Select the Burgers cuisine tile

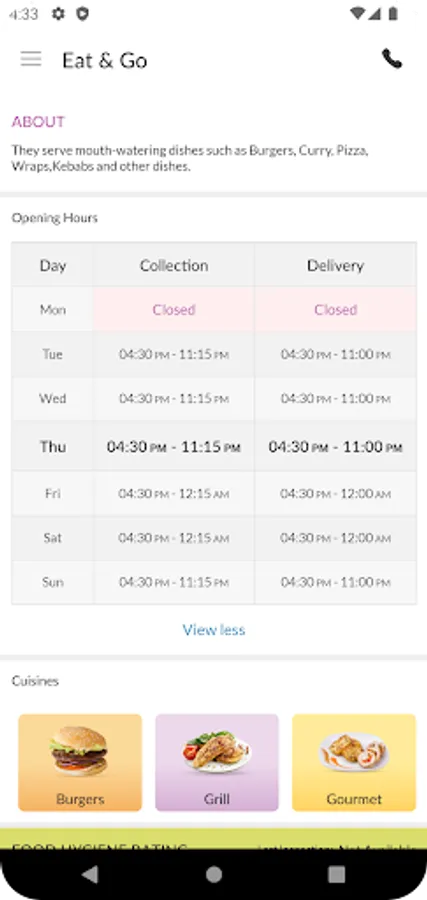[80, 762]
